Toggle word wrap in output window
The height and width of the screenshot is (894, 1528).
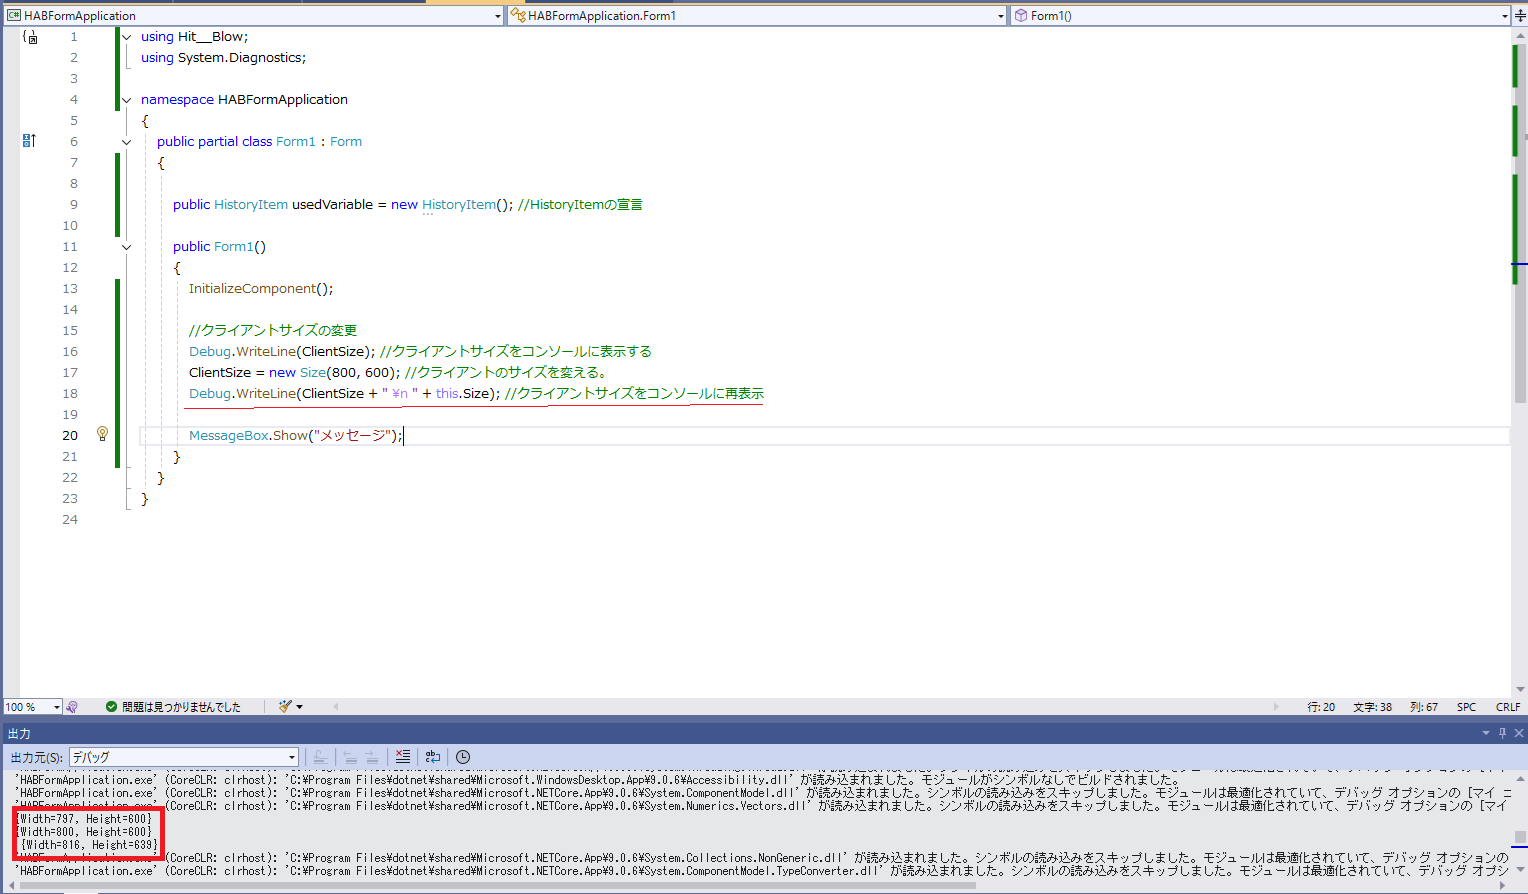[x=432, y=757]
